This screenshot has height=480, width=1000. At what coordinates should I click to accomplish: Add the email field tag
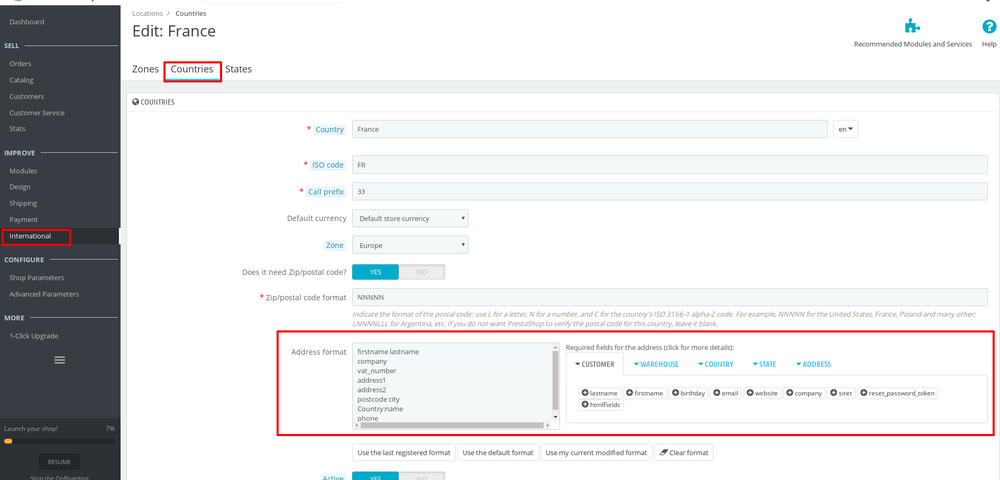(x=726, y=393)
